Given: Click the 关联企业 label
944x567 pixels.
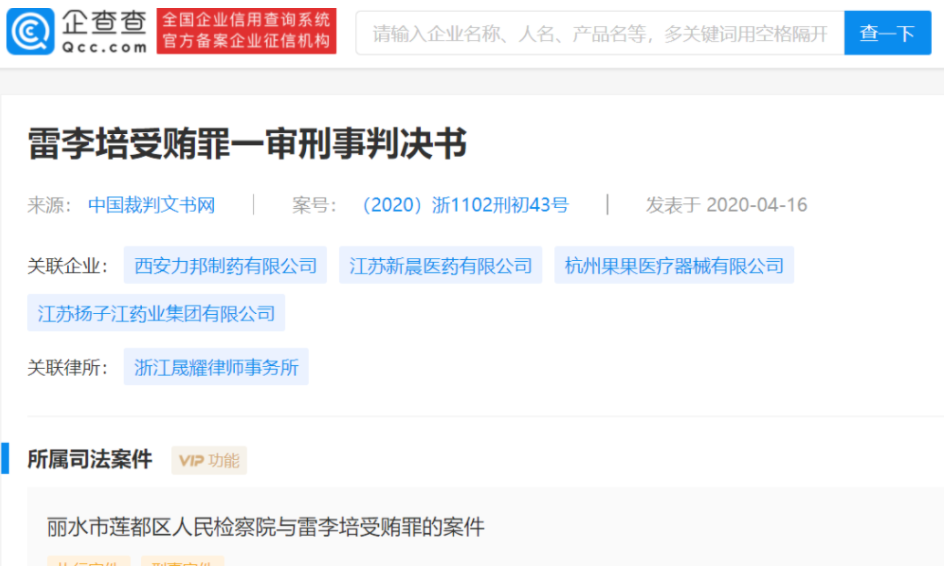Looking at the screenshot, I should [67, 265].
